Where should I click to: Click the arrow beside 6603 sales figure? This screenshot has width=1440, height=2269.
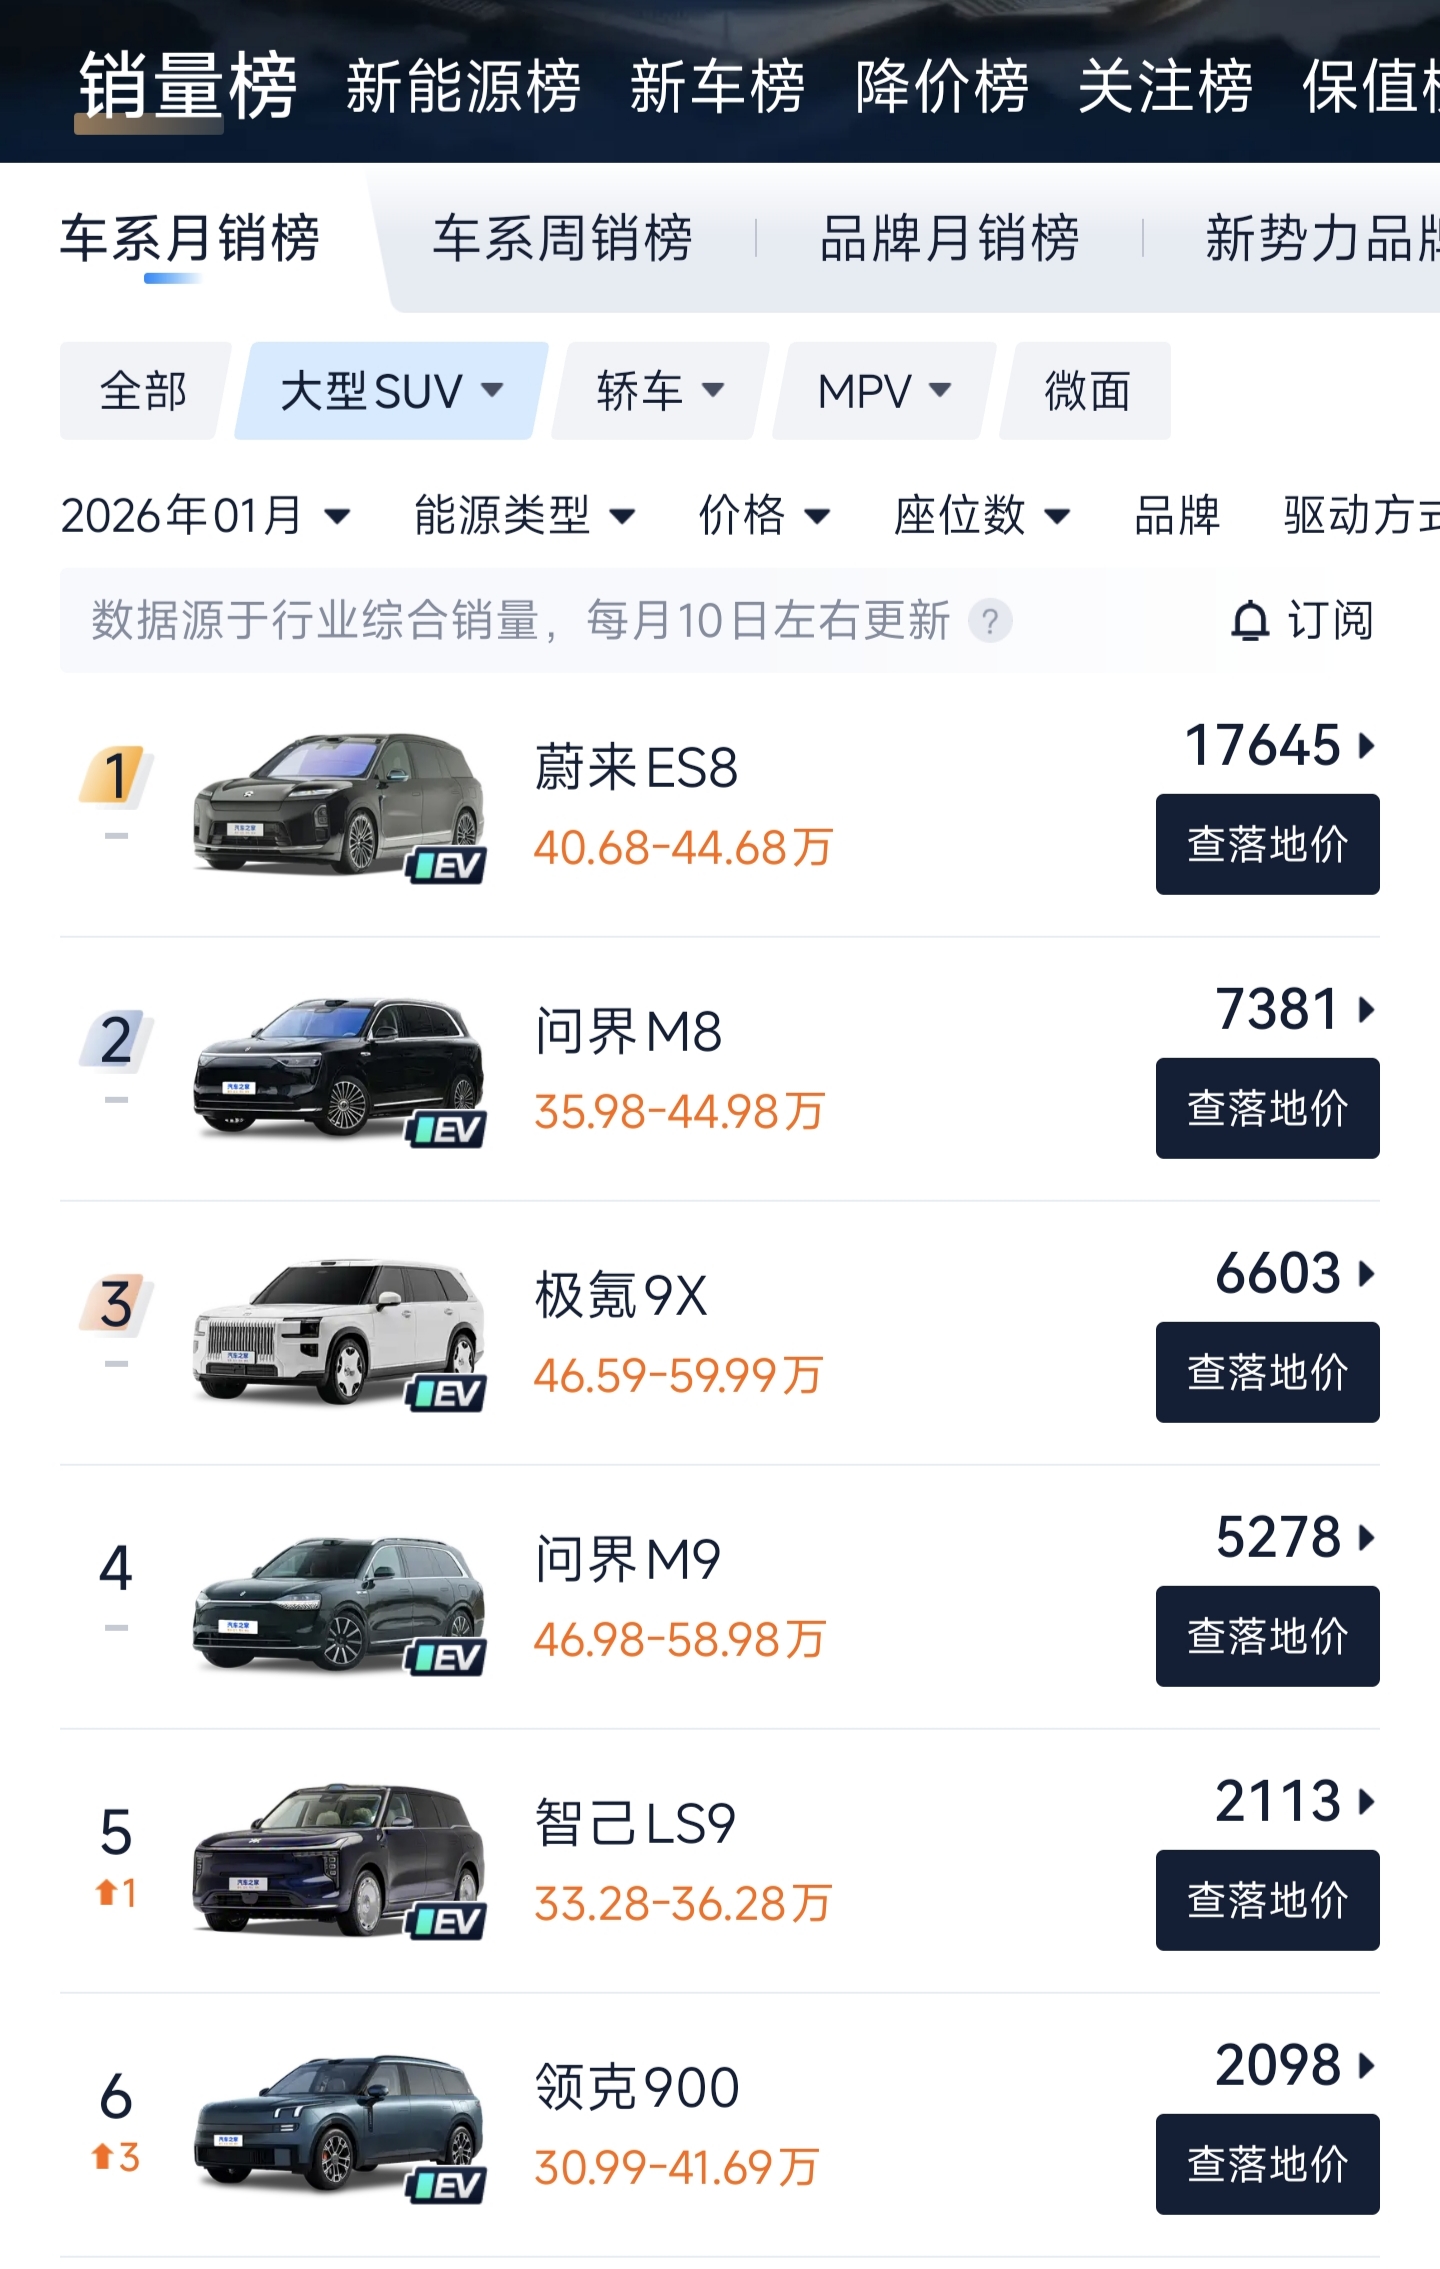coord(1367,1274)
